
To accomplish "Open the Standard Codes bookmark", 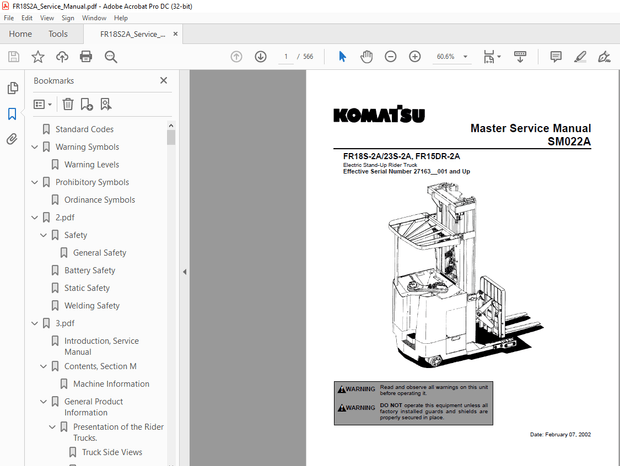I will (x=84, y=129).
